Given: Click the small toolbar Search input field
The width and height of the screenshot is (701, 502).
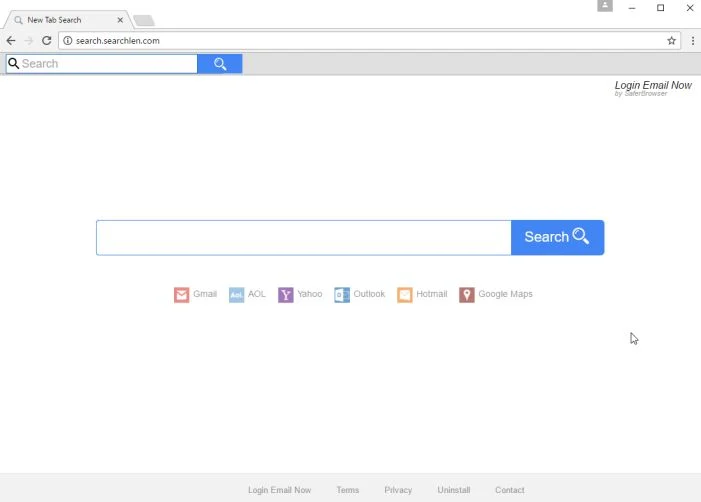Looking at the screenshot, I should pyautogui.click(x=102, y=64).
